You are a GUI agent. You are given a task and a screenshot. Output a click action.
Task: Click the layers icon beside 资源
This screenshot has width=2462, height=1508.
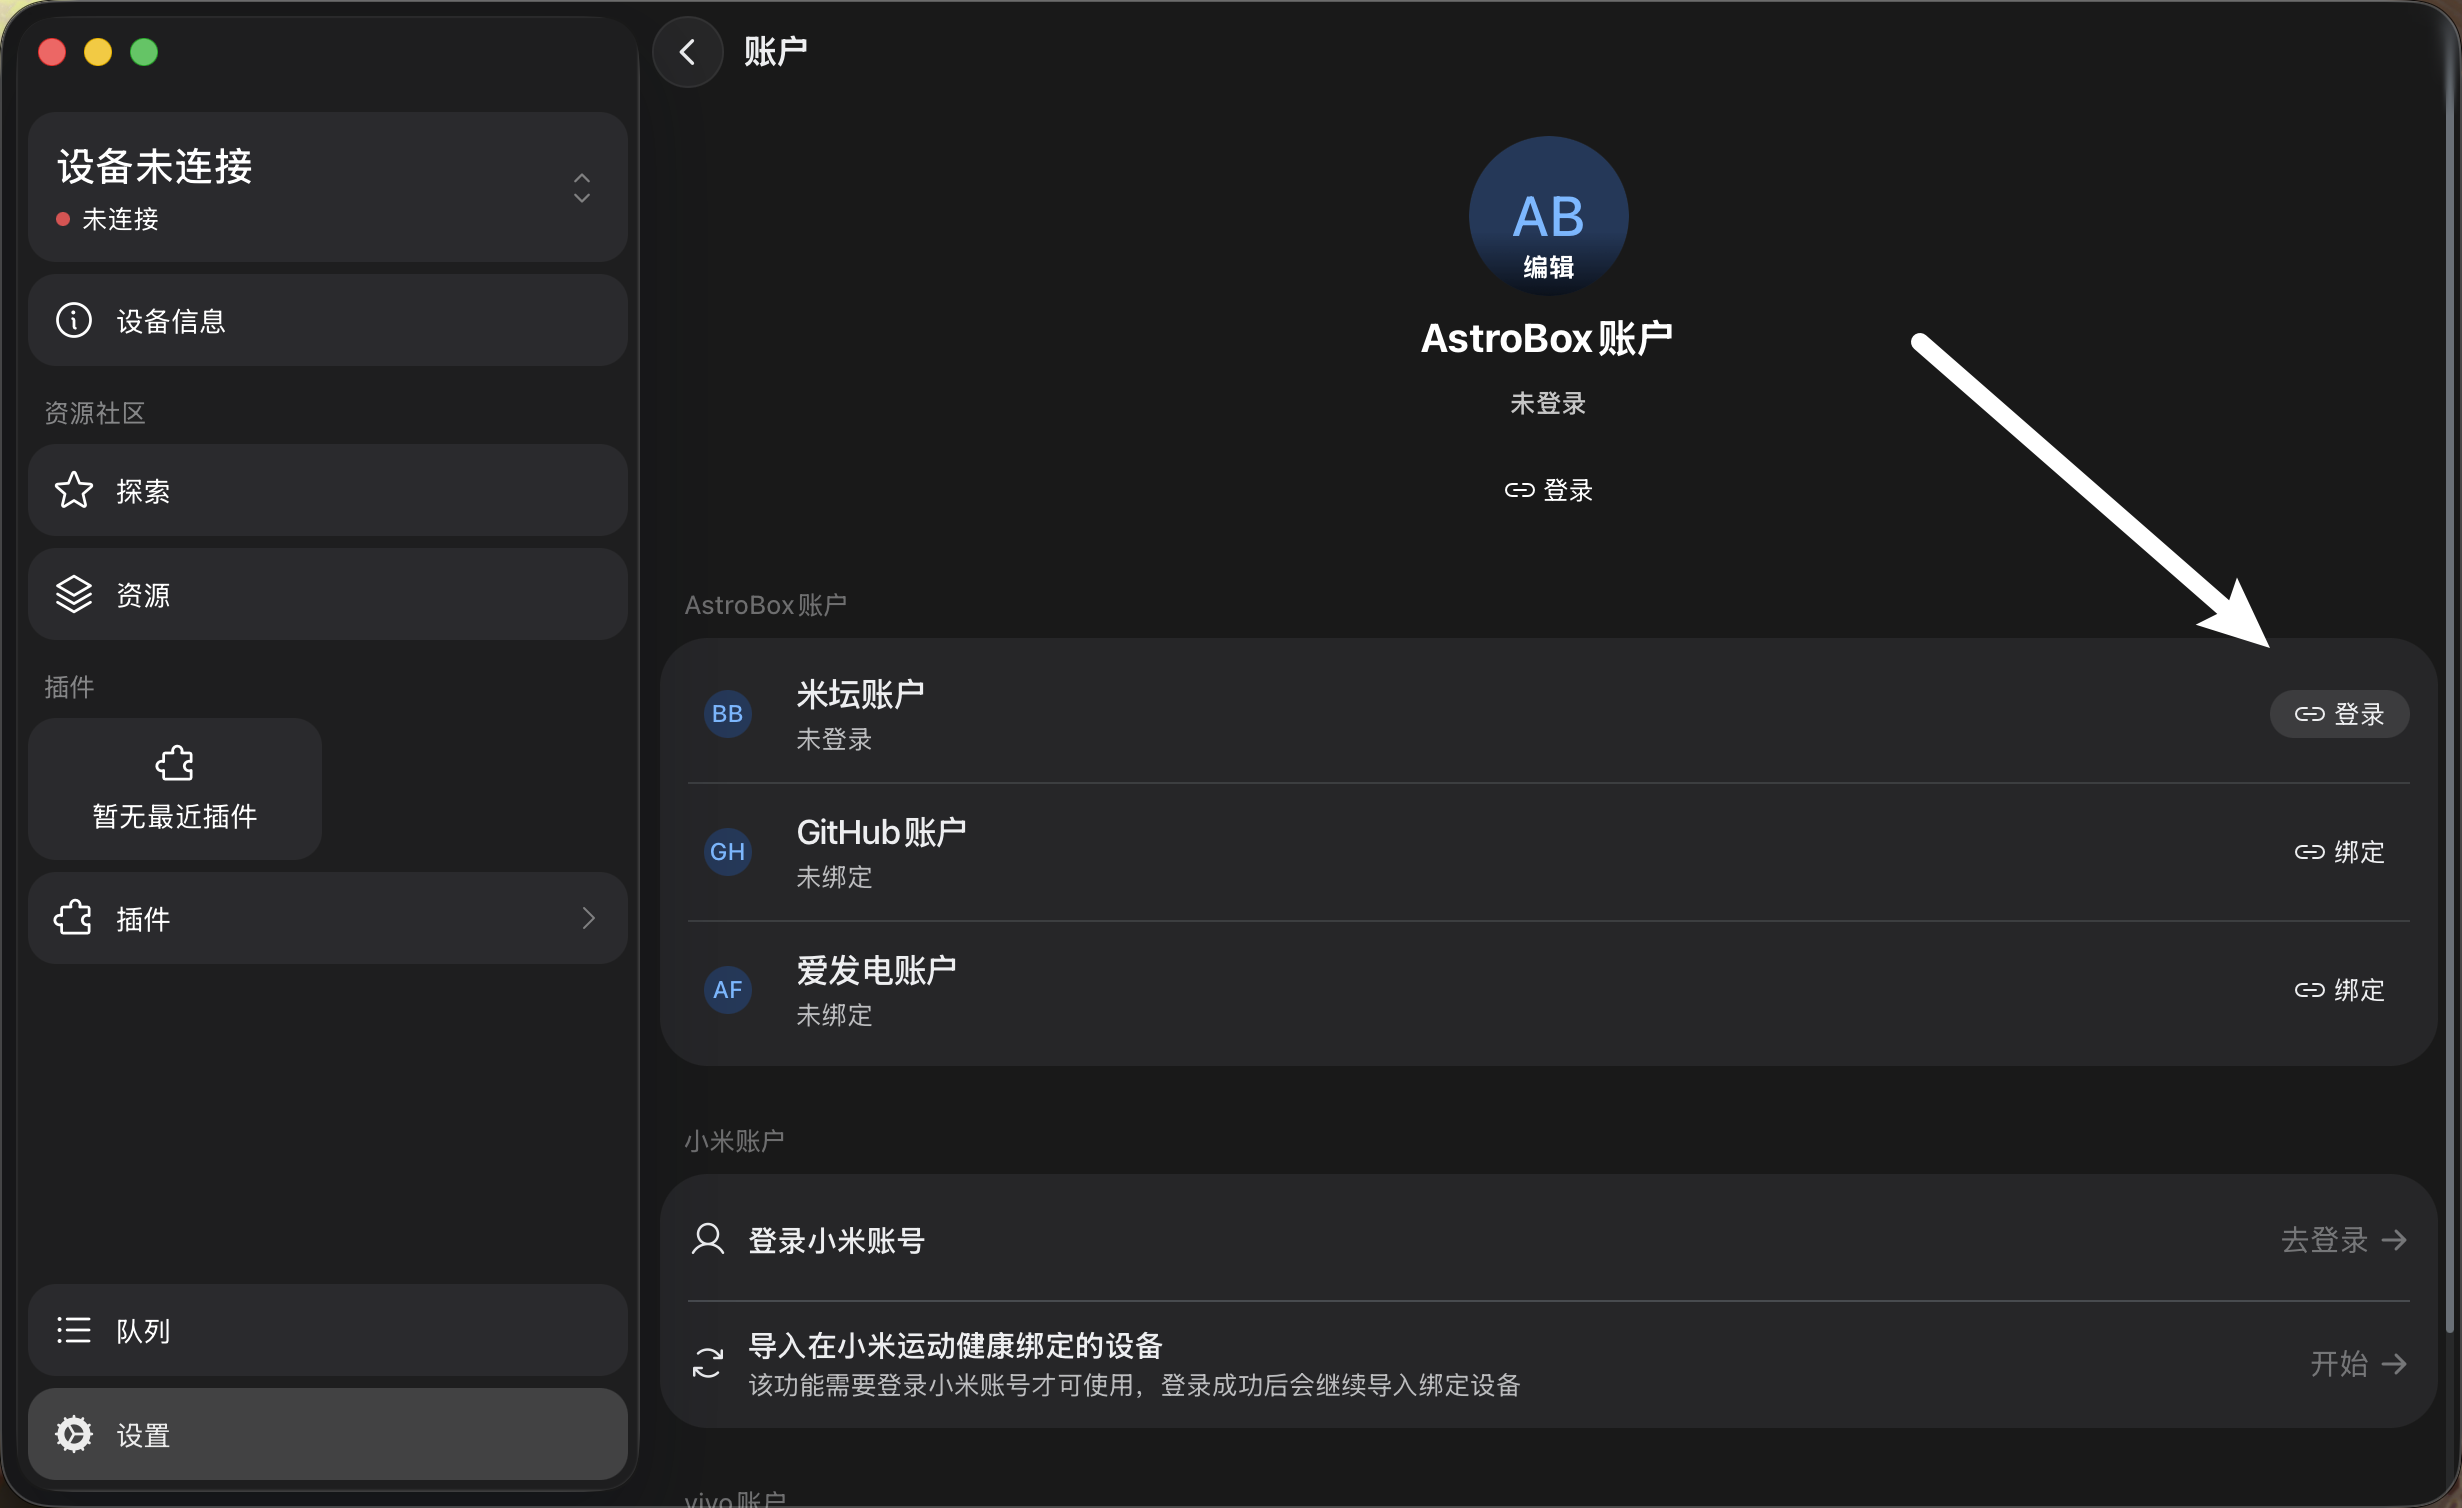74,594
